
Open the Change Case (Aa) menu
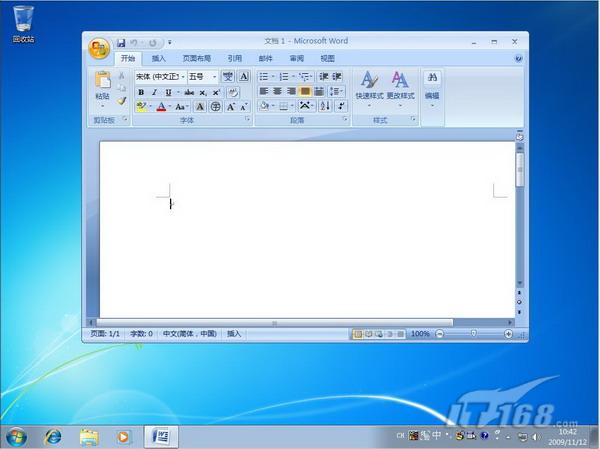(181, 107)
